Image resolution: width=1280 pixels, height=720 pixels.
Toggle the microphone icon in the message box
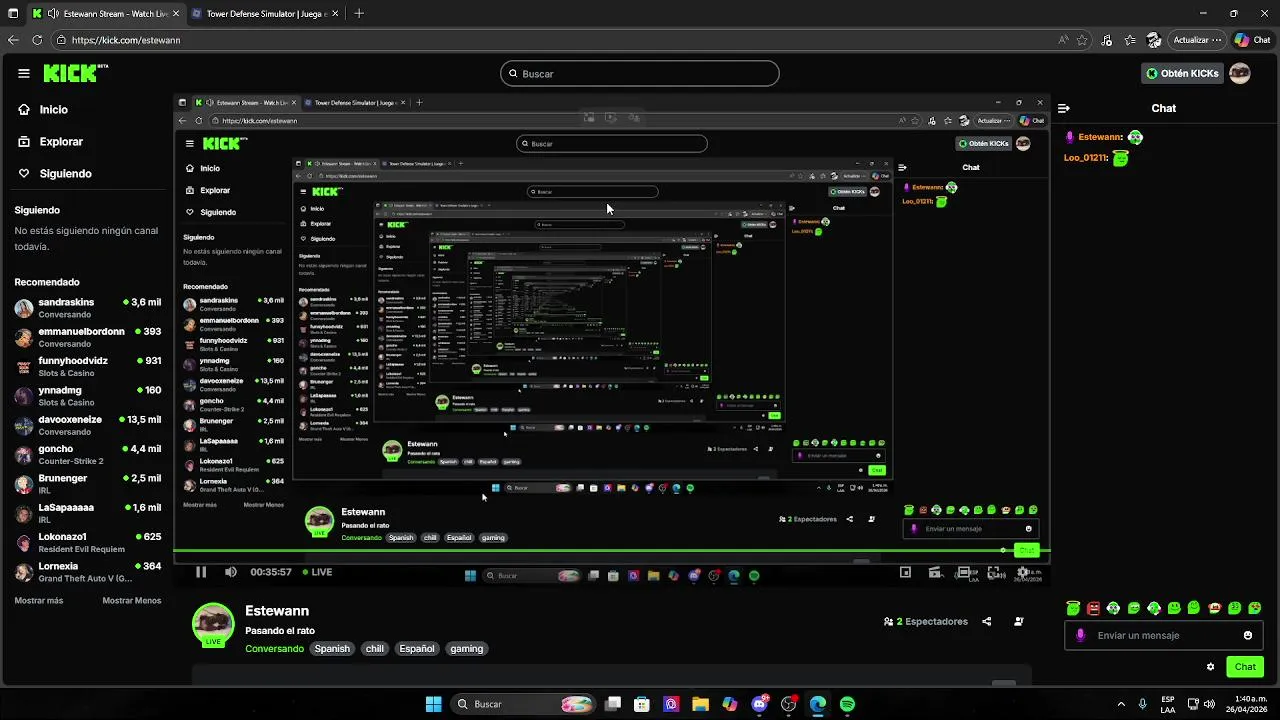click(x=1080, y=635)
